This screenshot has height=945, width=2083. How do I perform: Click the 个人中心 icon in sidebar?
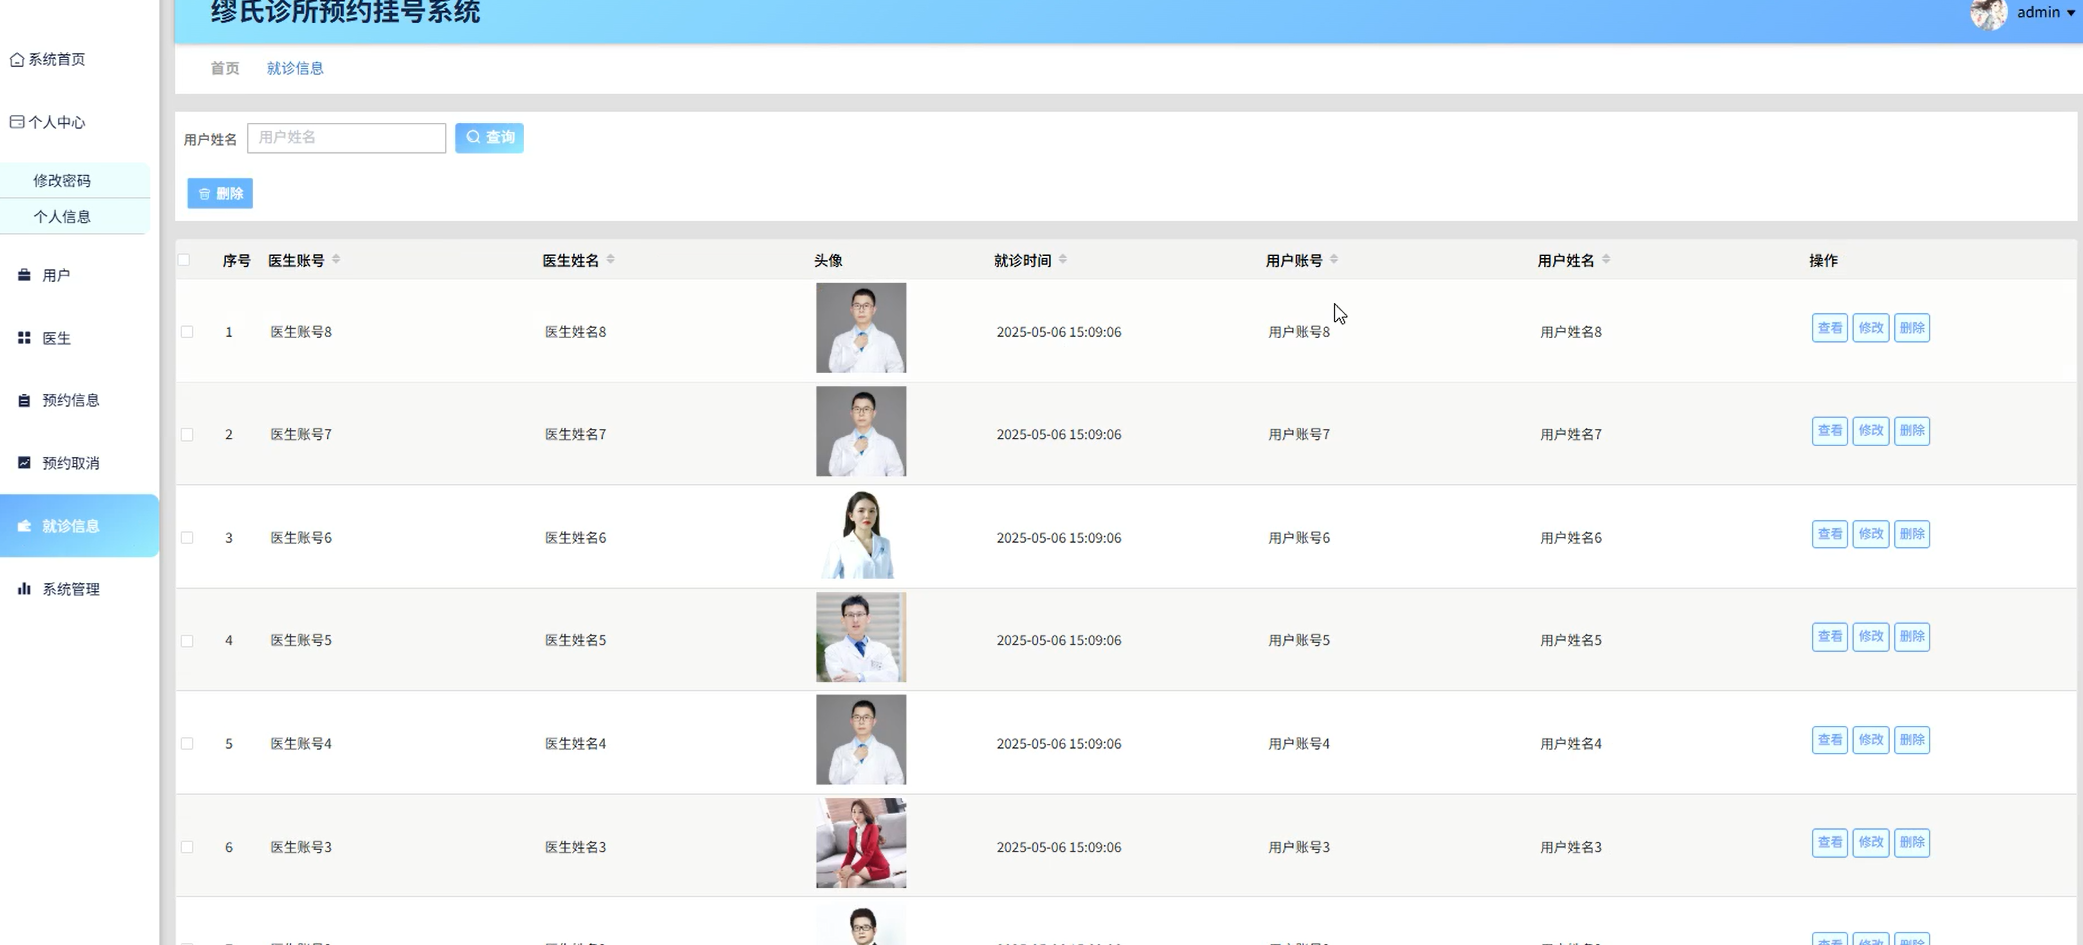pos(17,122)
